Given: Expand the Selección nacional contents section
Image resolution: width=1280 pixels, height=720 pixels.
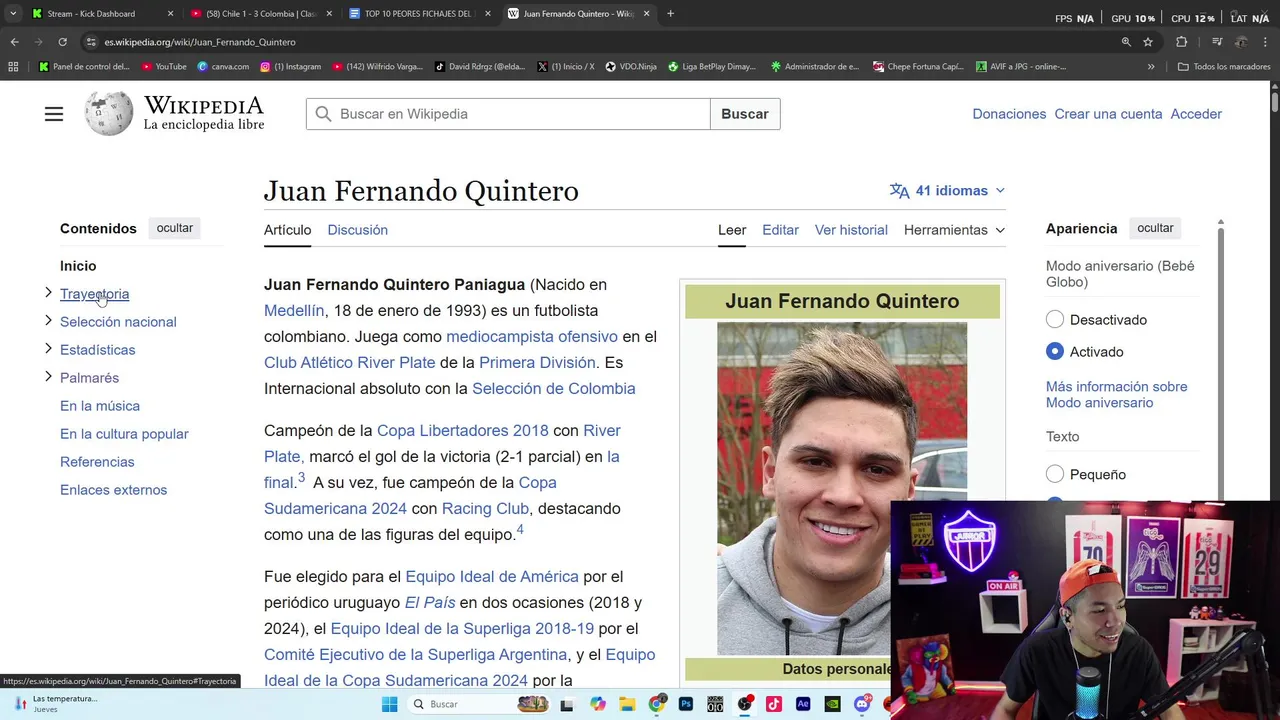Looking at the screenshot, I should coord(48,321).
